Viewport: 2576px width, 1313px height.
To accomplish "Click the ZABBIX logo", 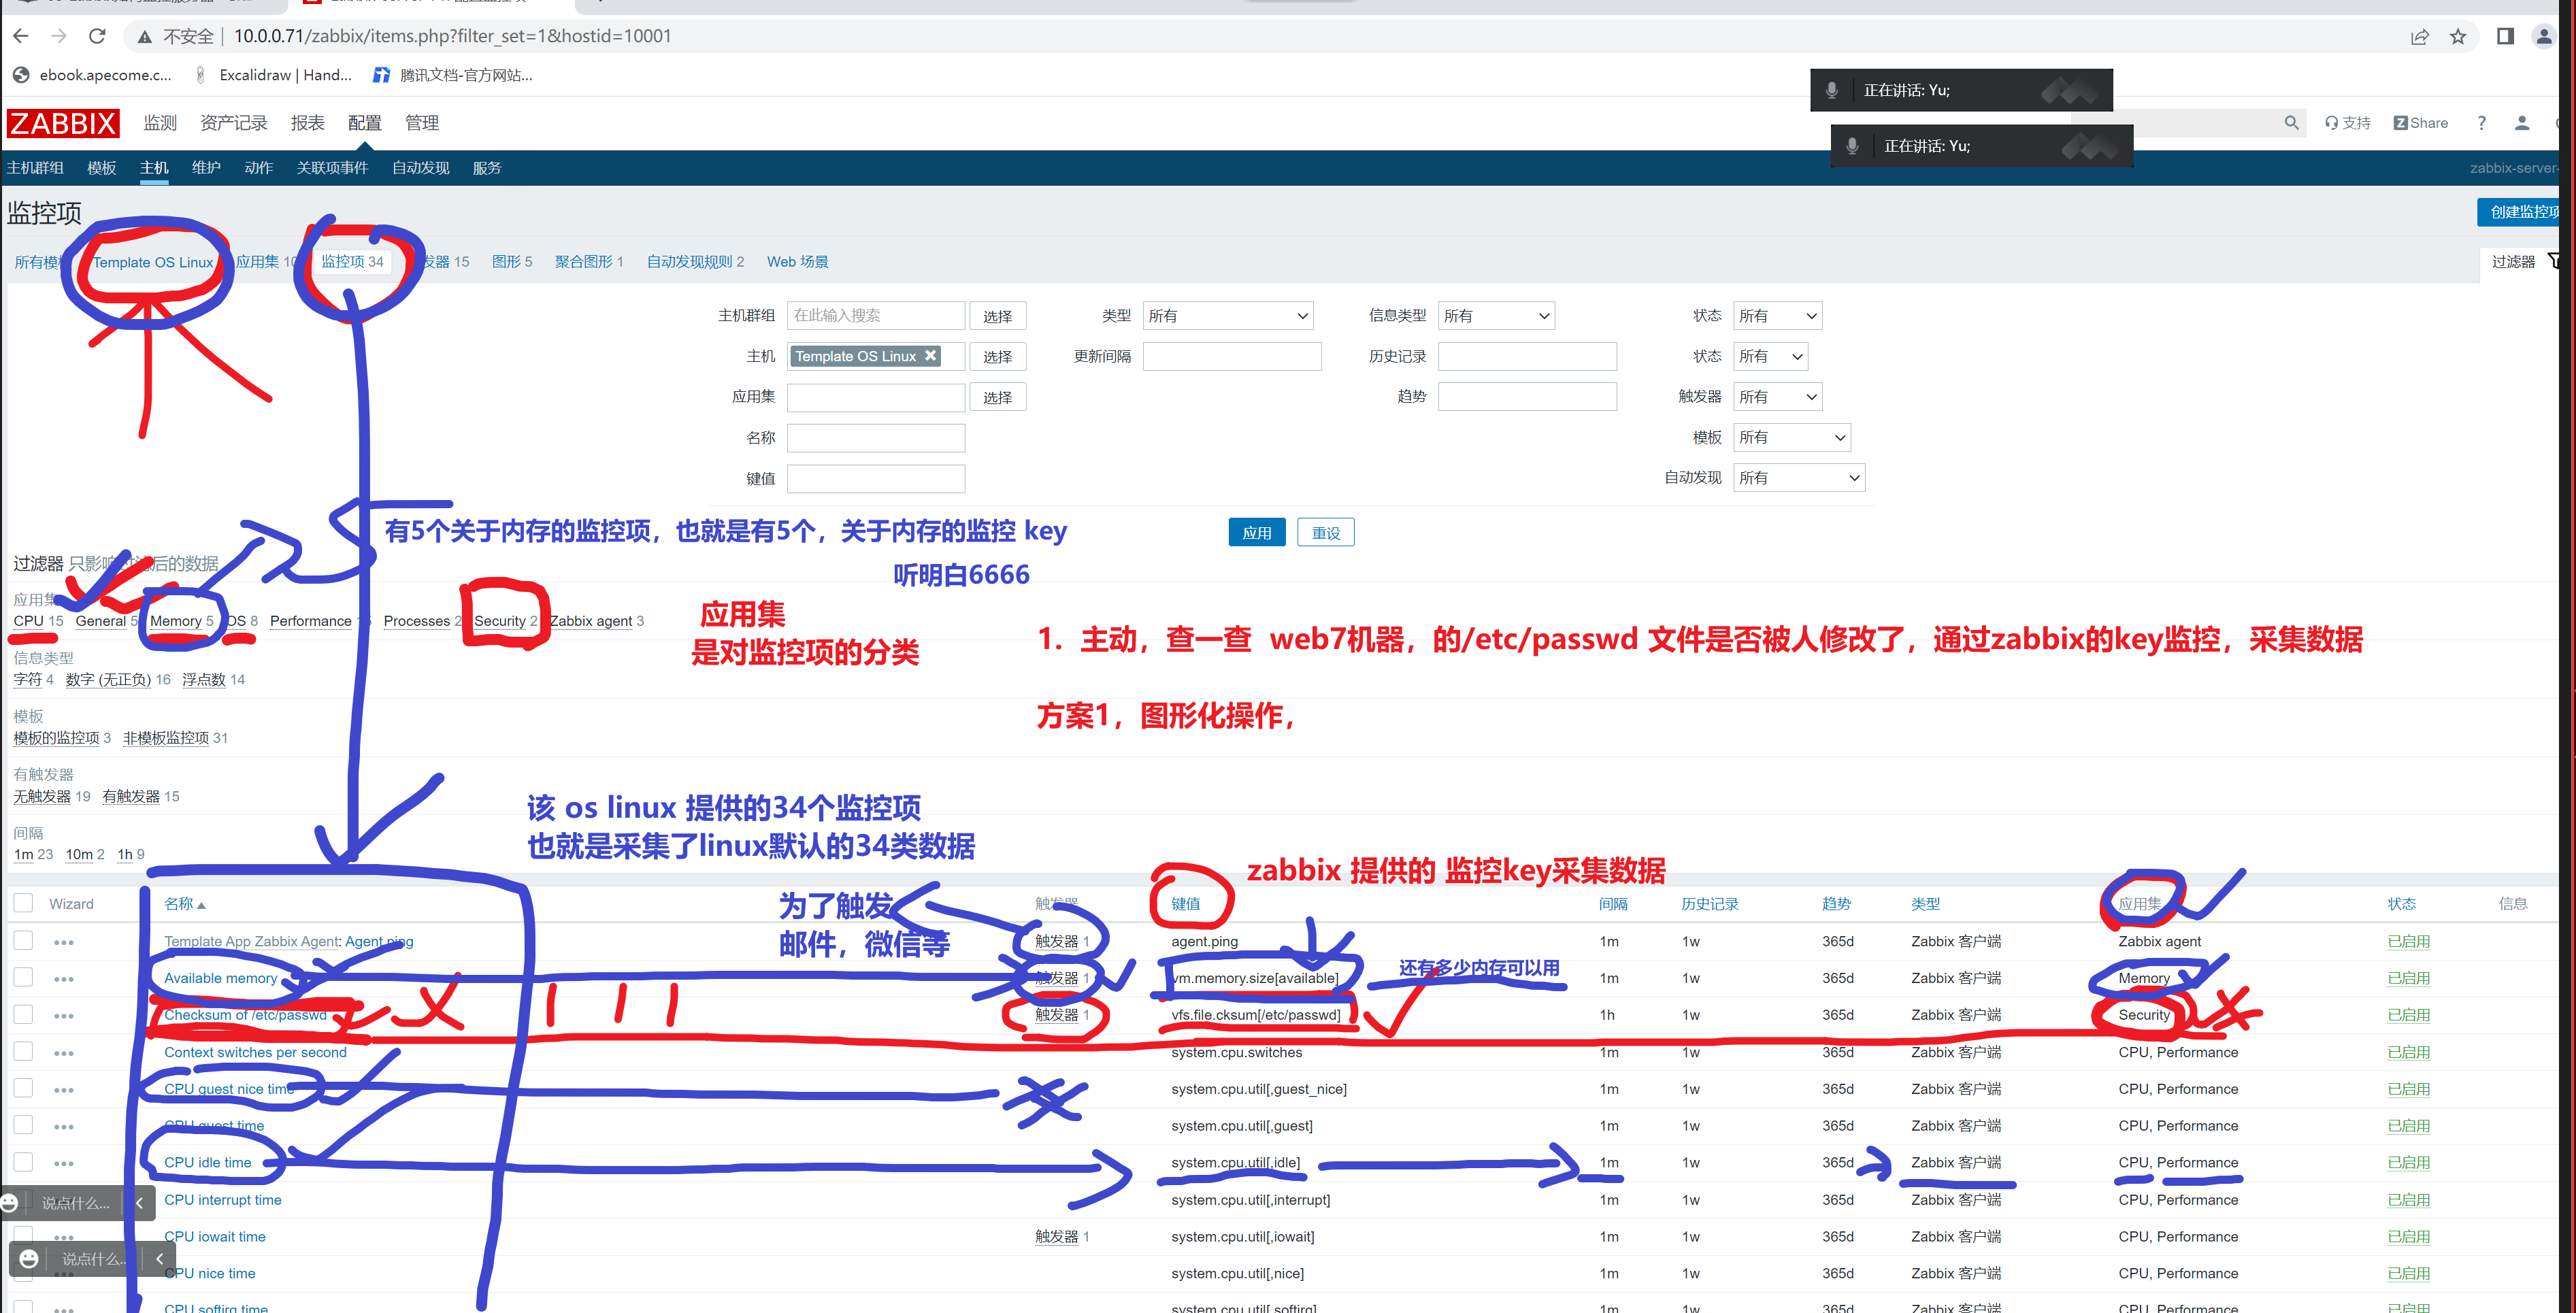I will [x=63, y=123].
